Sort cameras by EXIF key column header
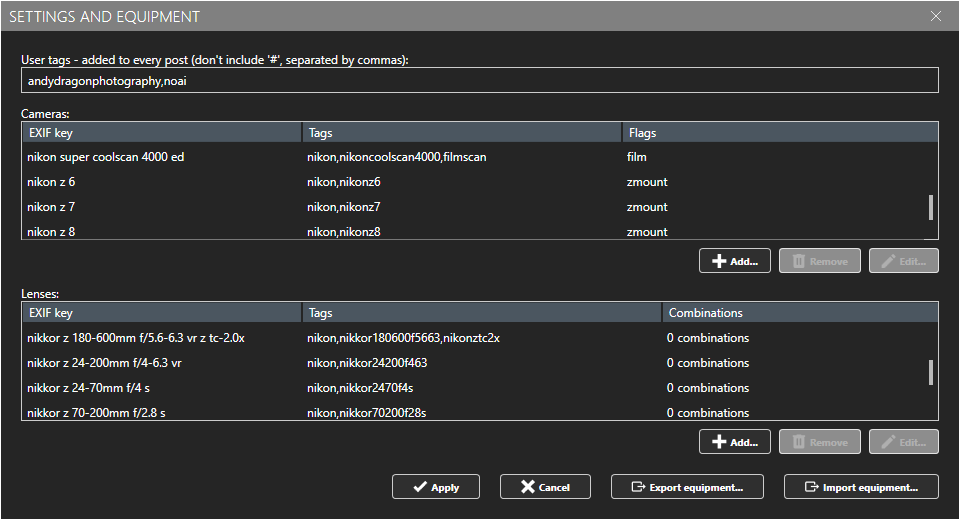960x520 pixels. (160, 132)
